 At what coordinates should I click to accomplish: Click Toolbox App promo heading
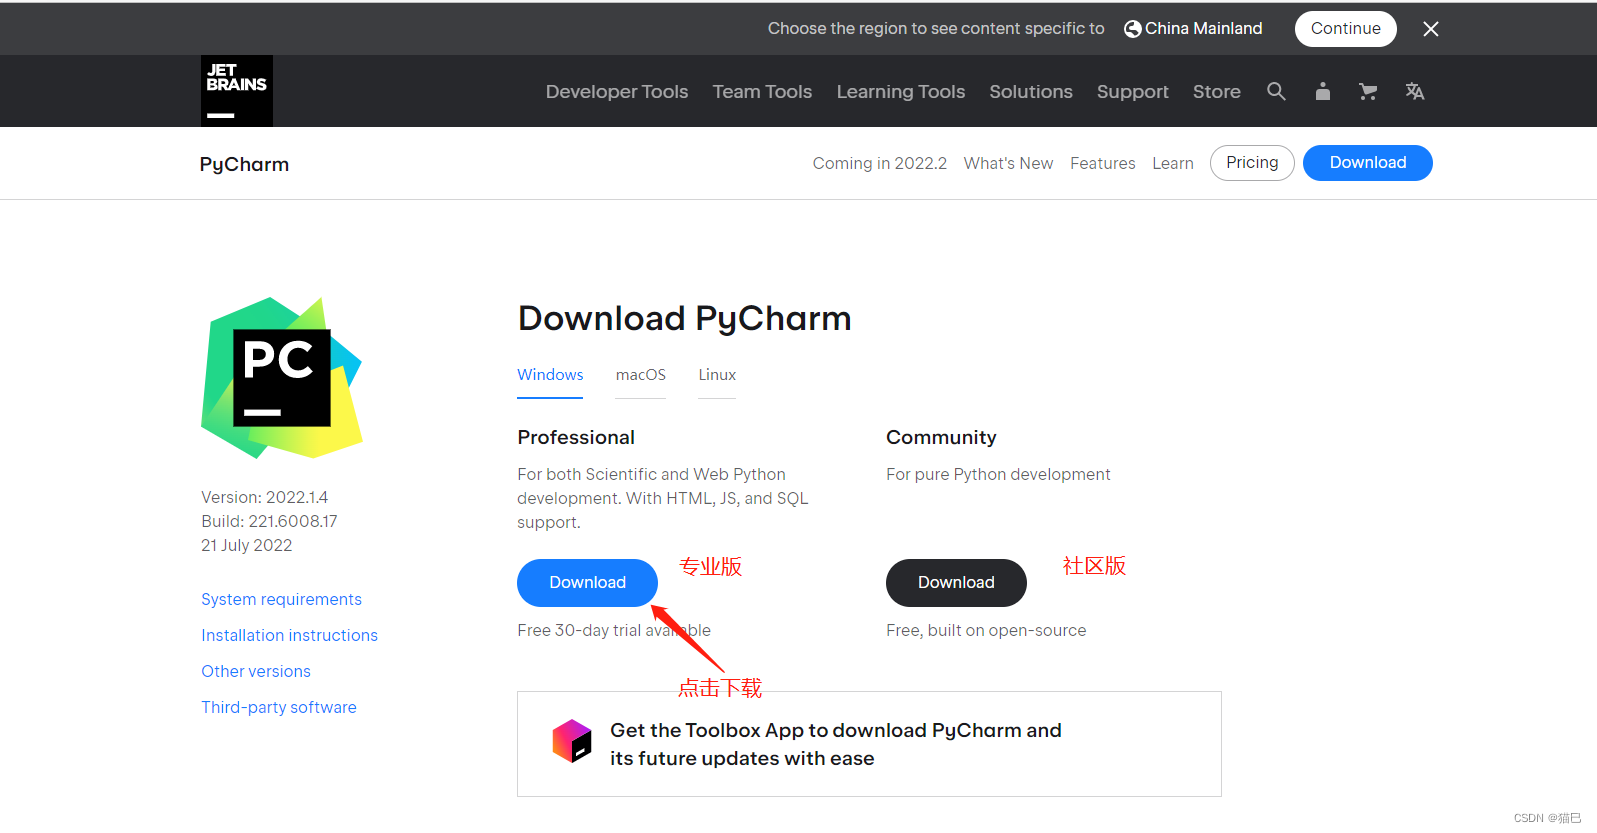tap(836, 744)
